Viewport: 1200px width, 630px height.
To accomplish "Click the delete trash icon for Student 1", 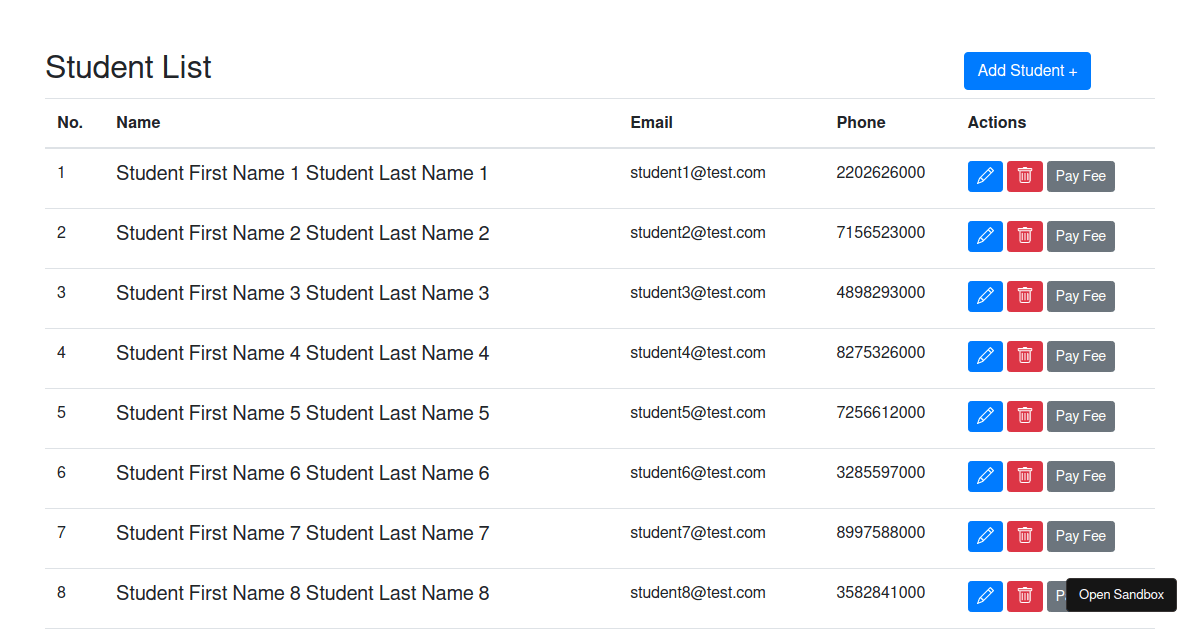I will (1024, 176).
